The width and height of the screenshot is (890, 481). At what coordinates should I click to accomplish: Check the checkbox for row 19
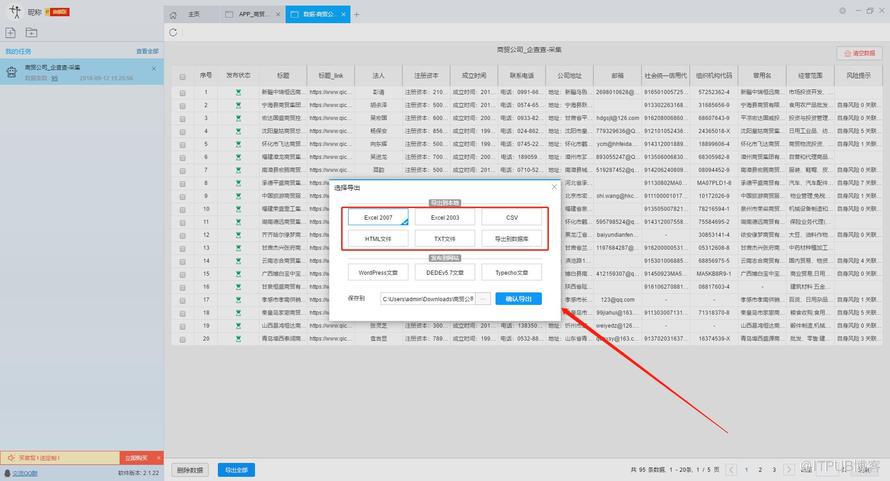[182, 327]
